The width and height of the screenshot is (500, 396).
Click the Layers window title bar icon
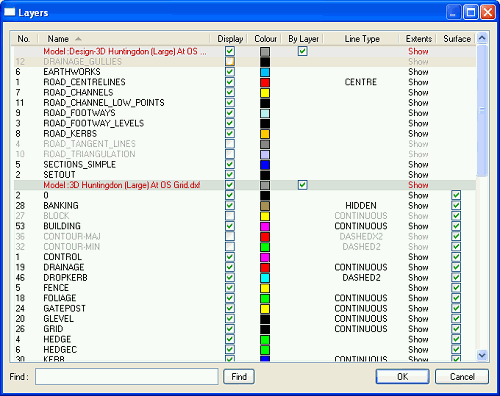pyautogui.click(x=9, y=12)
